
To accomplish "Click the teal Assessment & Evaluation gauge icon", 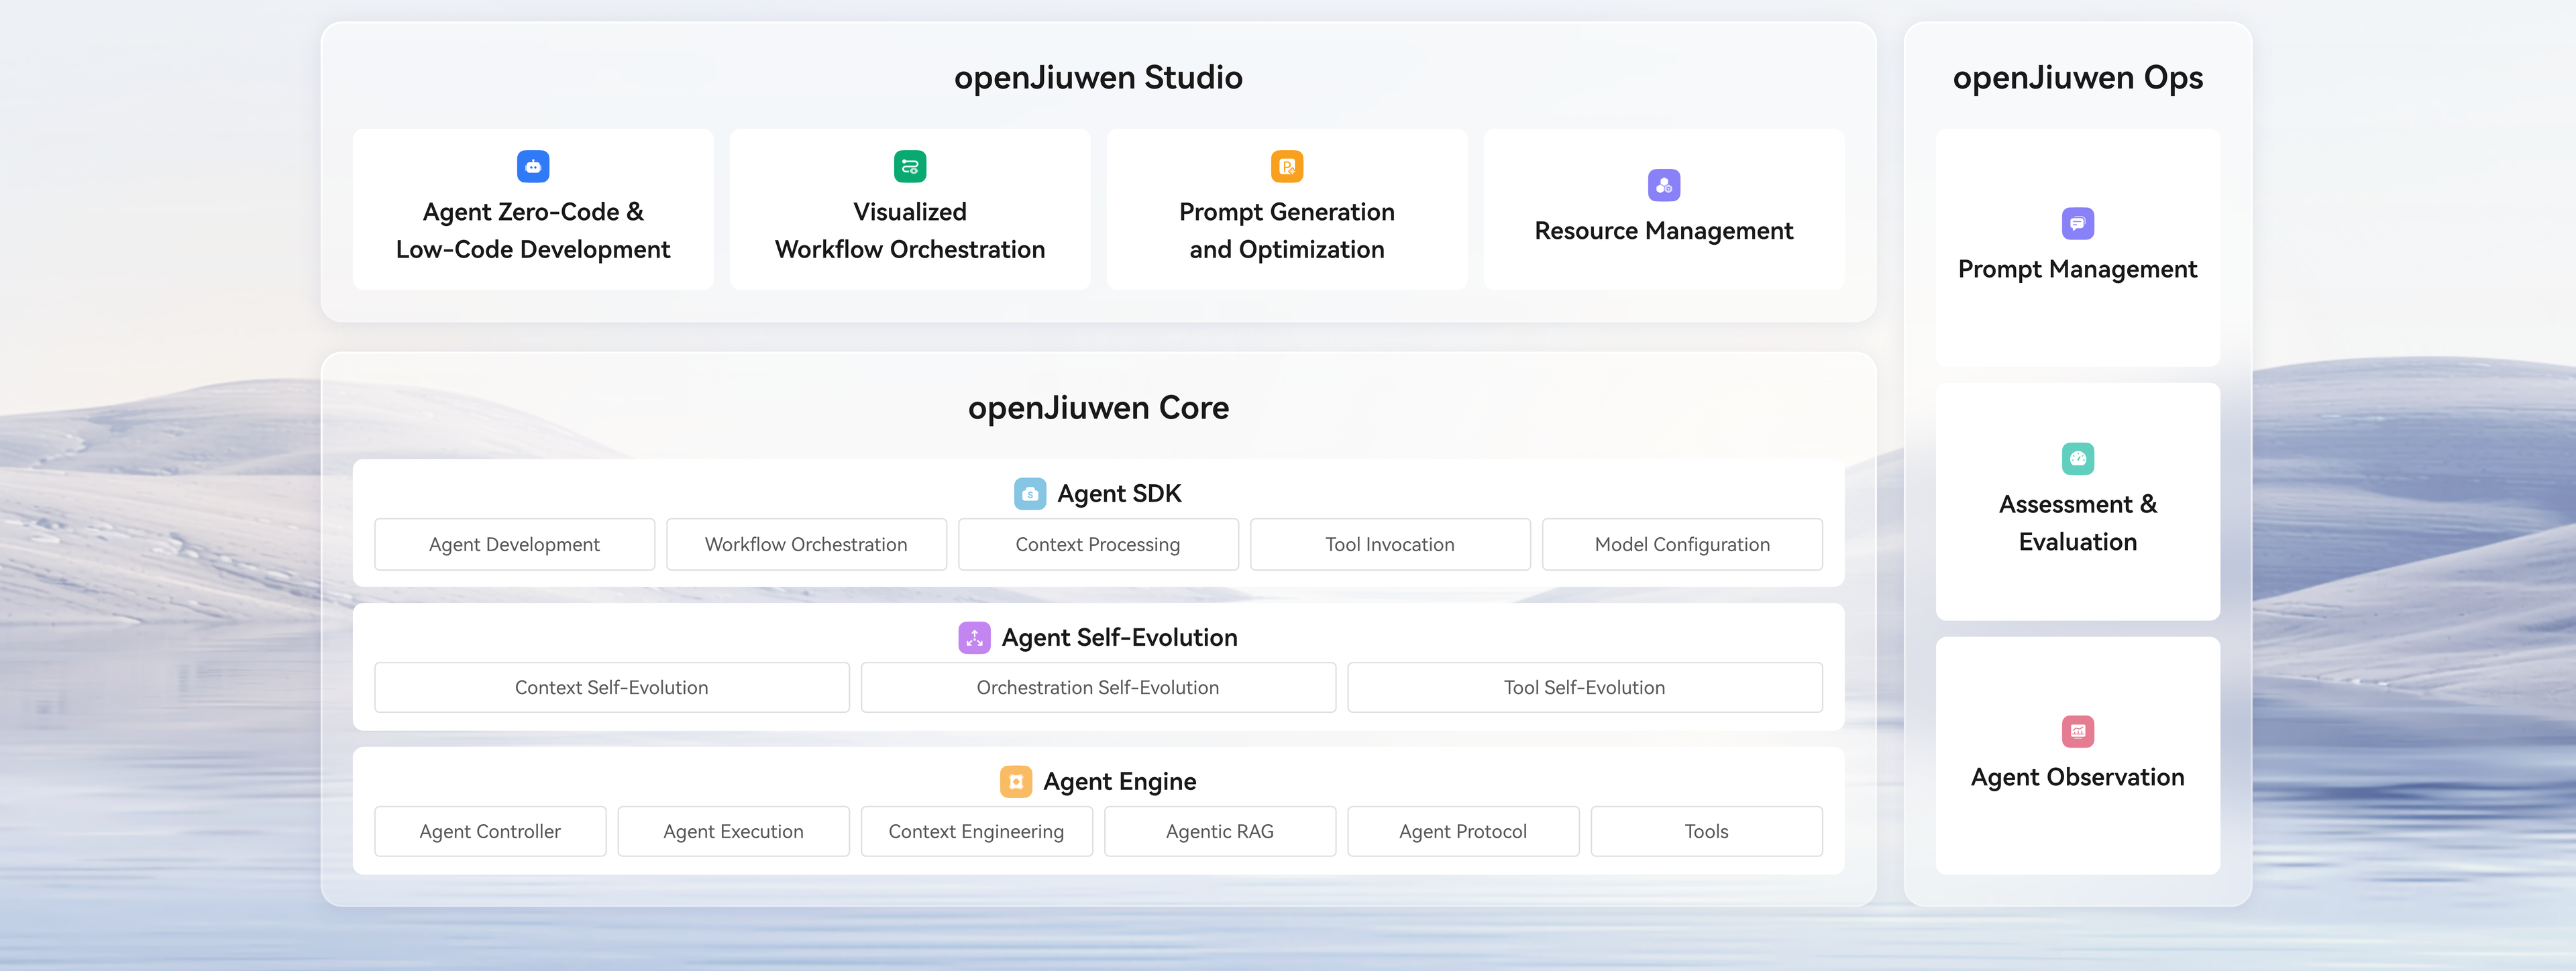I will 2077,459.
